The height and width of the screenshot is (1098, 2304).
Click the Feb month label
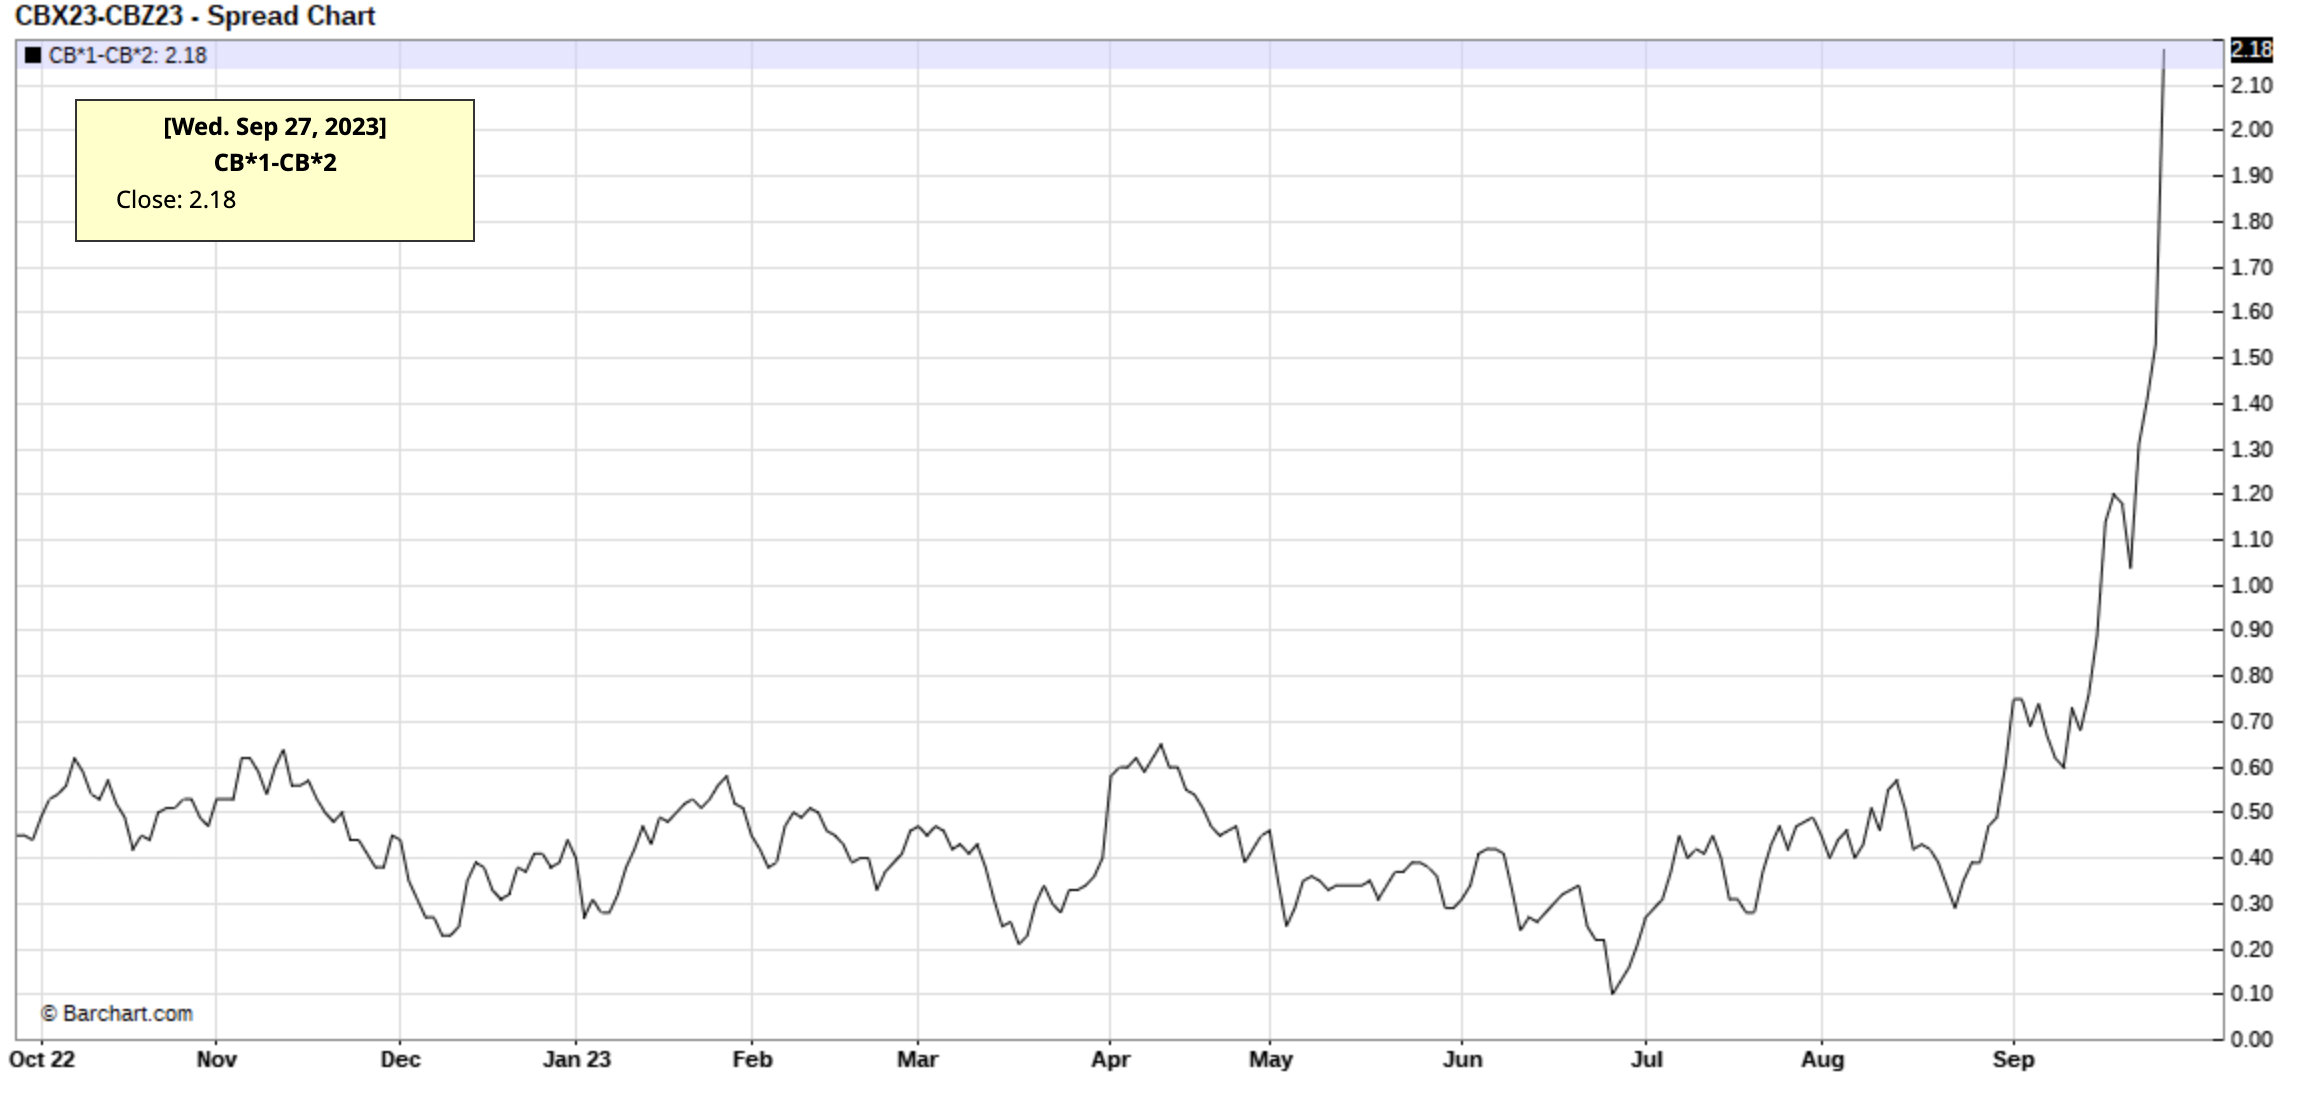pos(752,1059)
